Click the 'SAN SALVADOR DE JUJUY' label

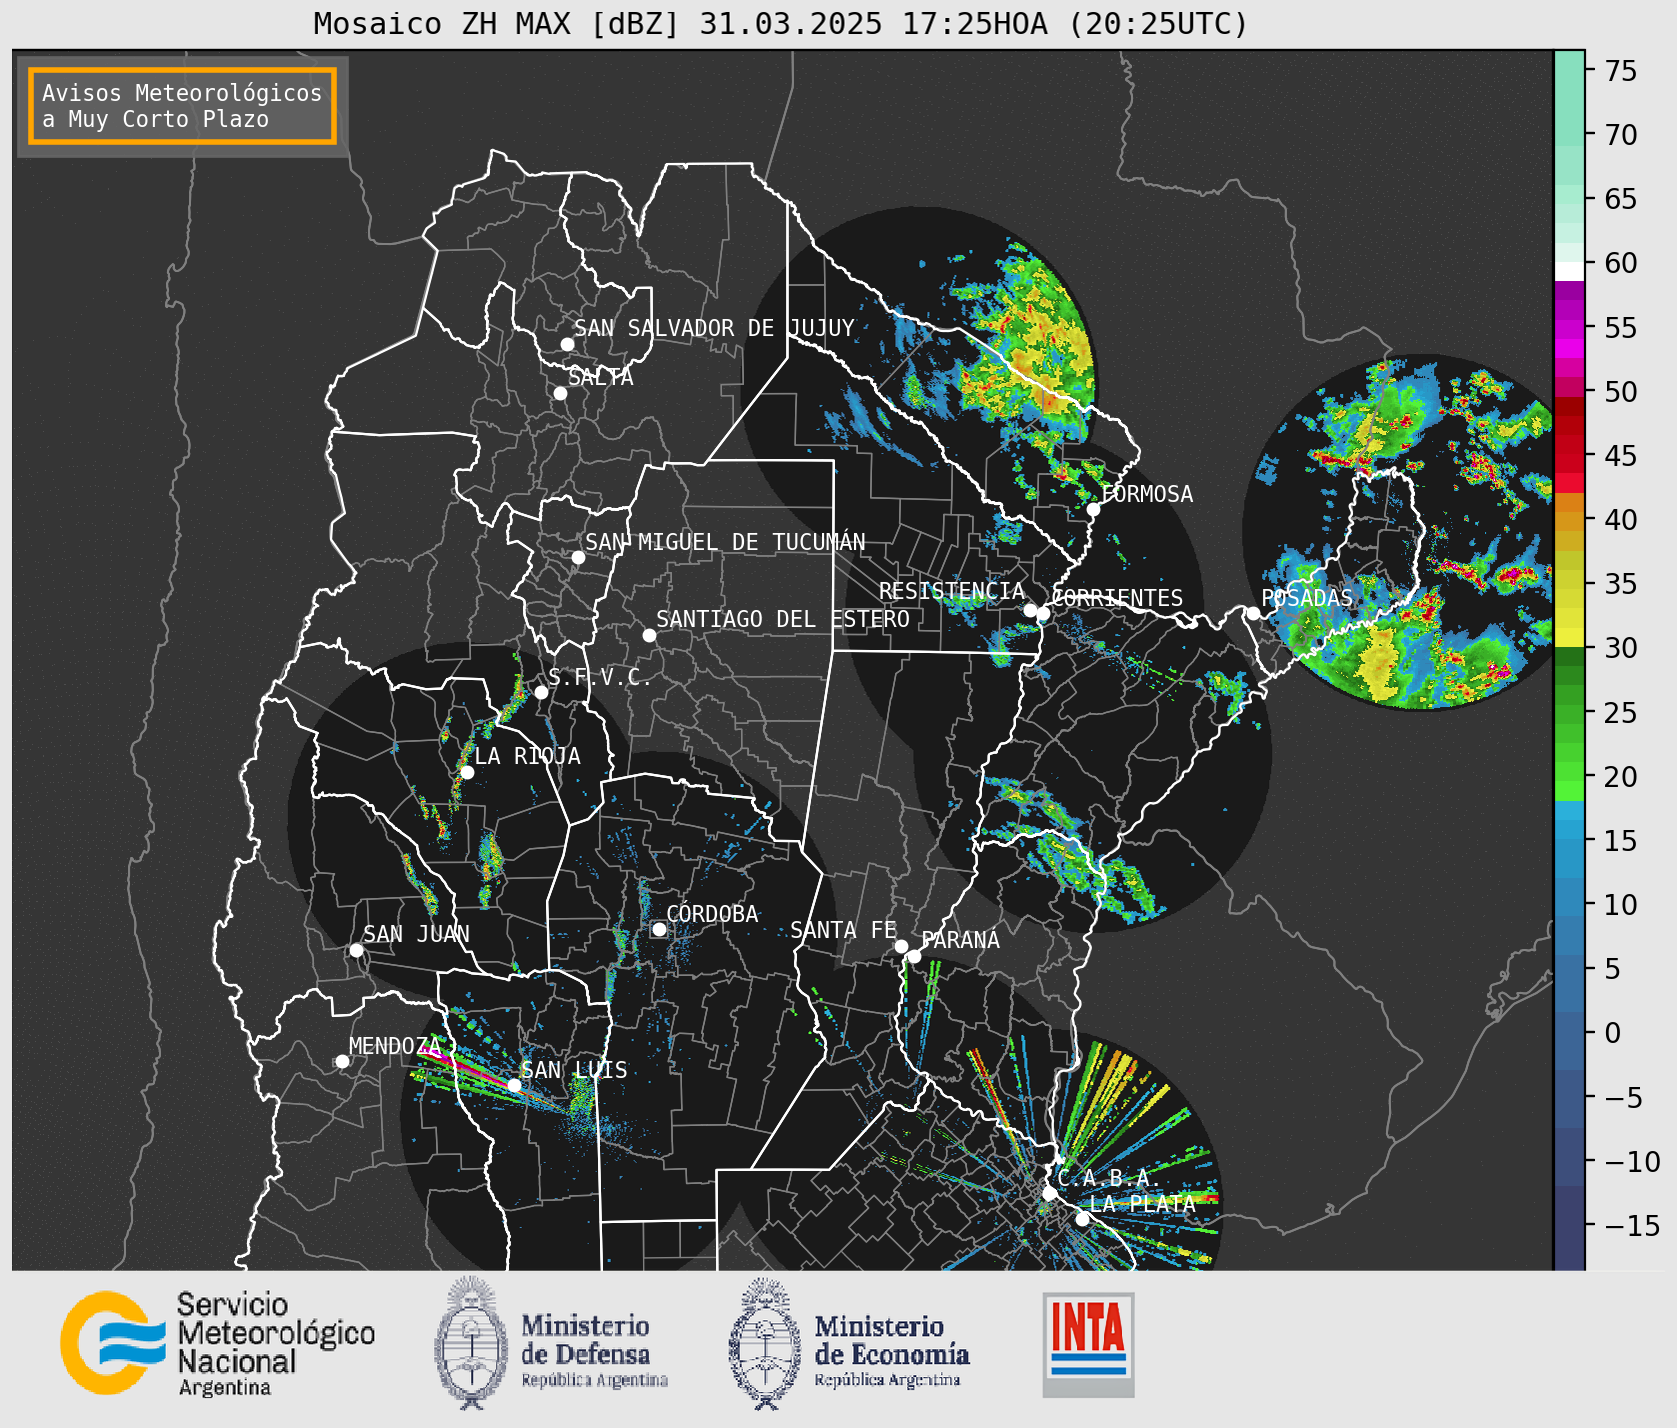[714, 328]
